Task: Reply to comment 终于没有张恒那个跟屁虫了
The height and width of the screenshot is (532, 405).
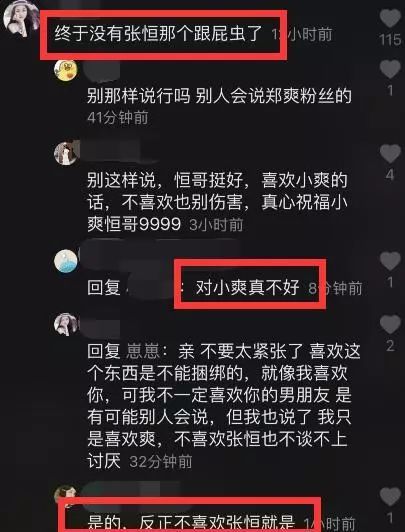Action: point(158,34)
